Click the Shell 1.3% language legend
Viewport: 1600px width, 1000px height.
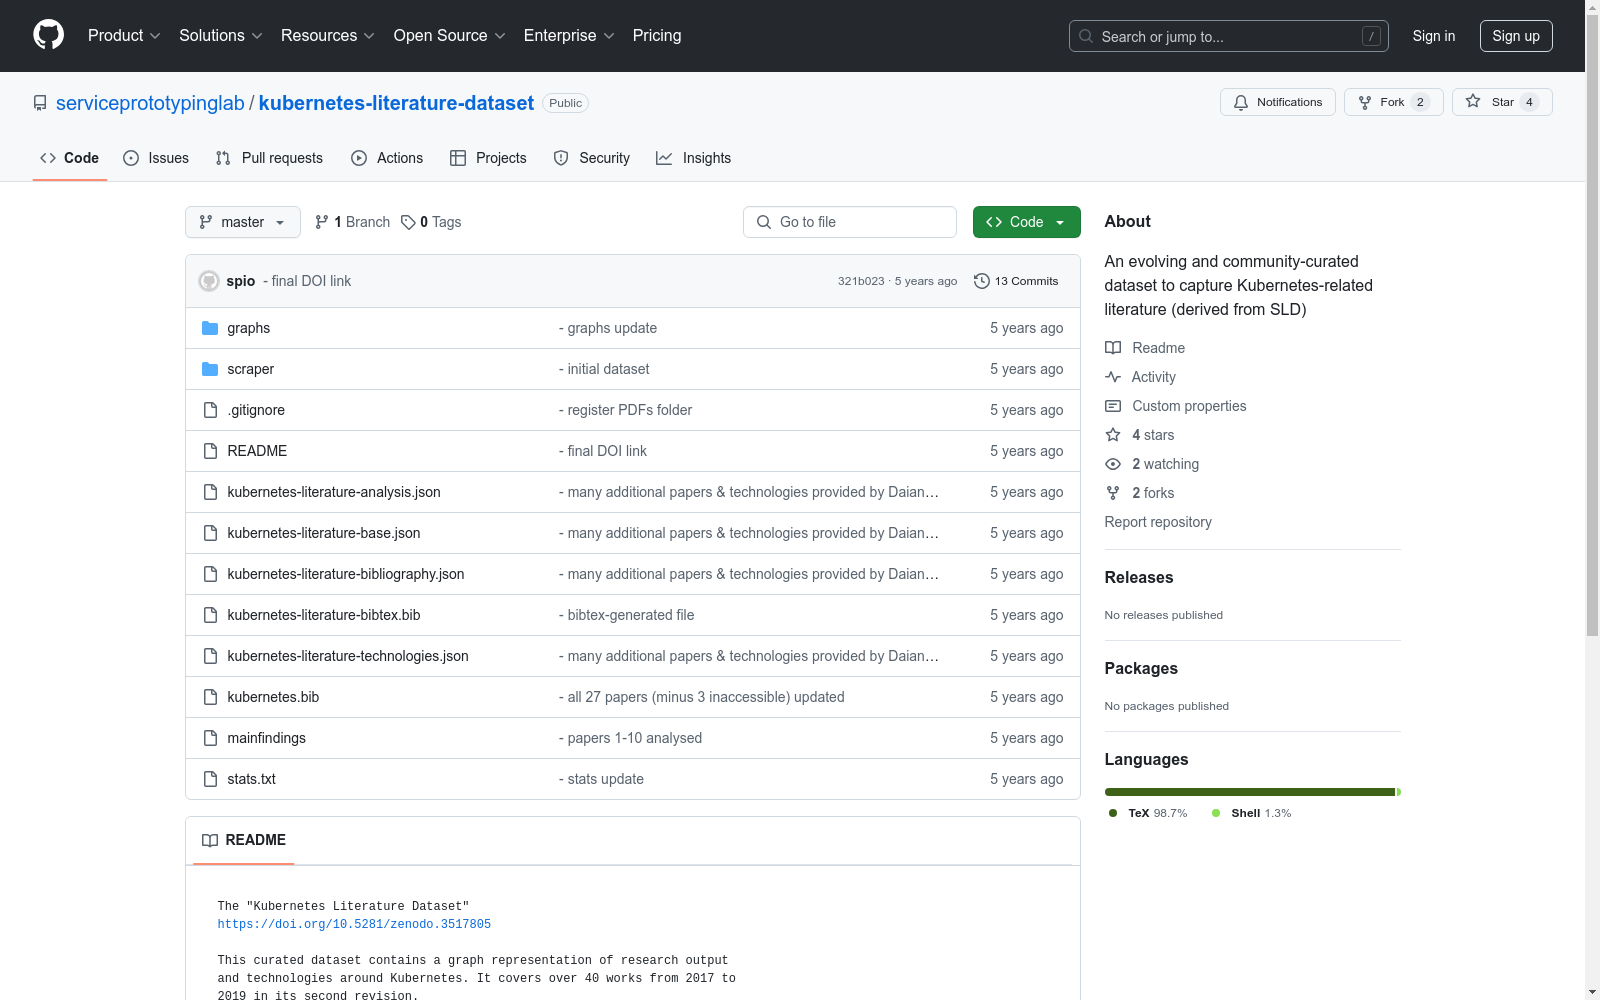coord(1251,813)
